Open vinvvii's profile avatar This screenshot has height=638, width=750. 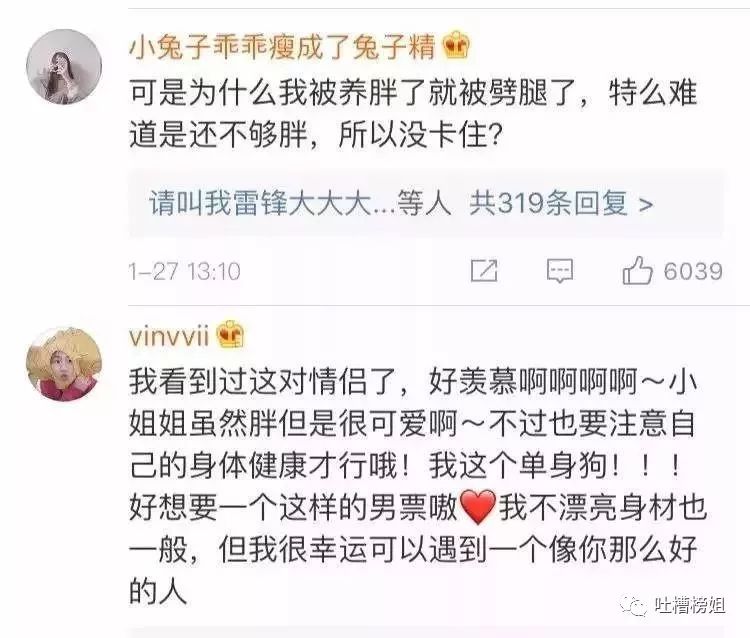tap(64, 364)
